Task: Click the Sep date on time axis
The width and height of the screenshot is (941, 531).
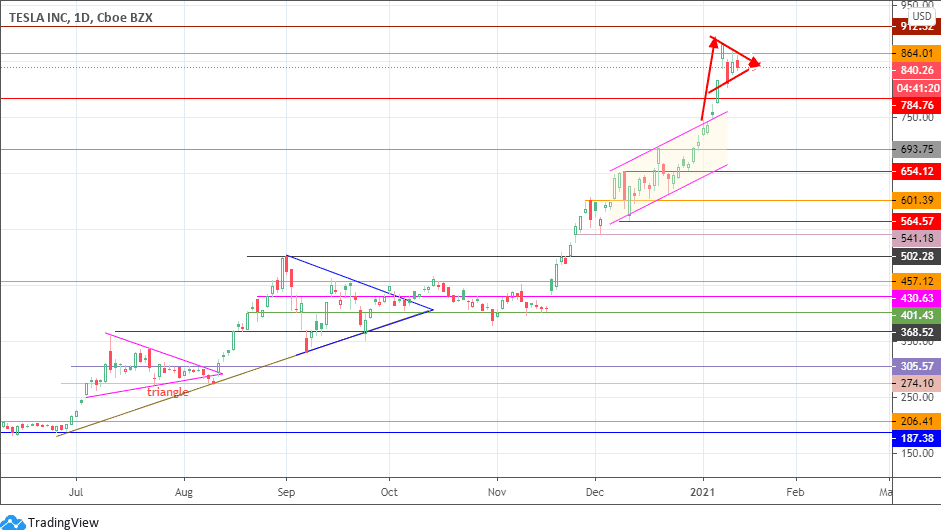Action: (286, 492)
